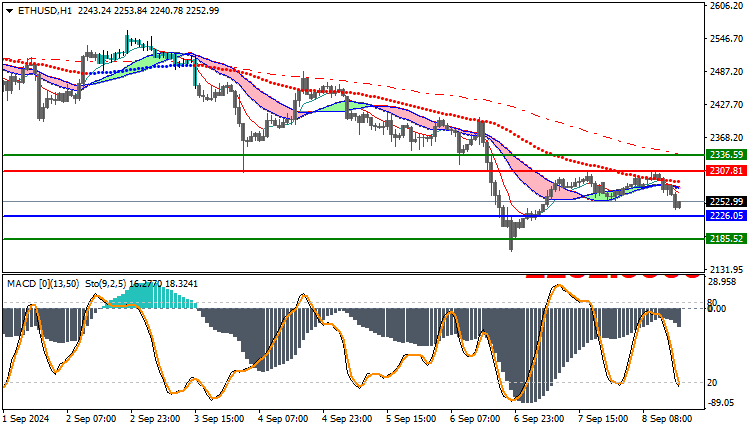Select the 5 Sep 15:00 time label

(411, 419)
